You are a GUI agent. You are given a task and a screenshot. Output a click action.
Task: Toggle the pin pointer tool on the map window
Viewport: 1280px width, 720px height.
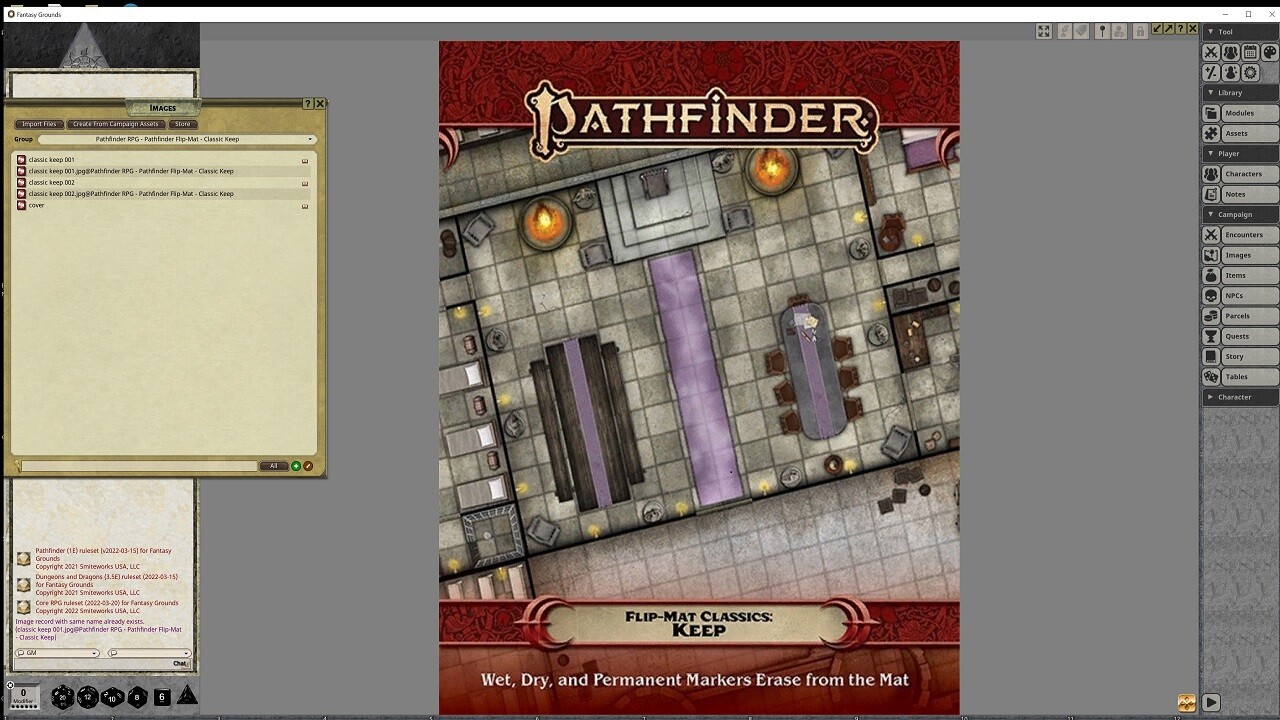tap(1101, 31)
